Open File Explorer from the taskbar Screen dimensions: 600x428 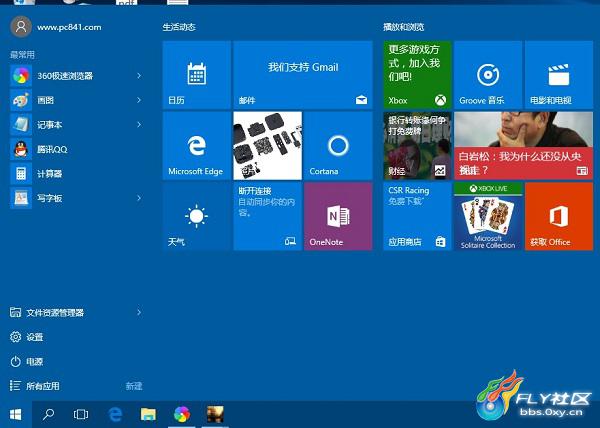pos(148,414)
